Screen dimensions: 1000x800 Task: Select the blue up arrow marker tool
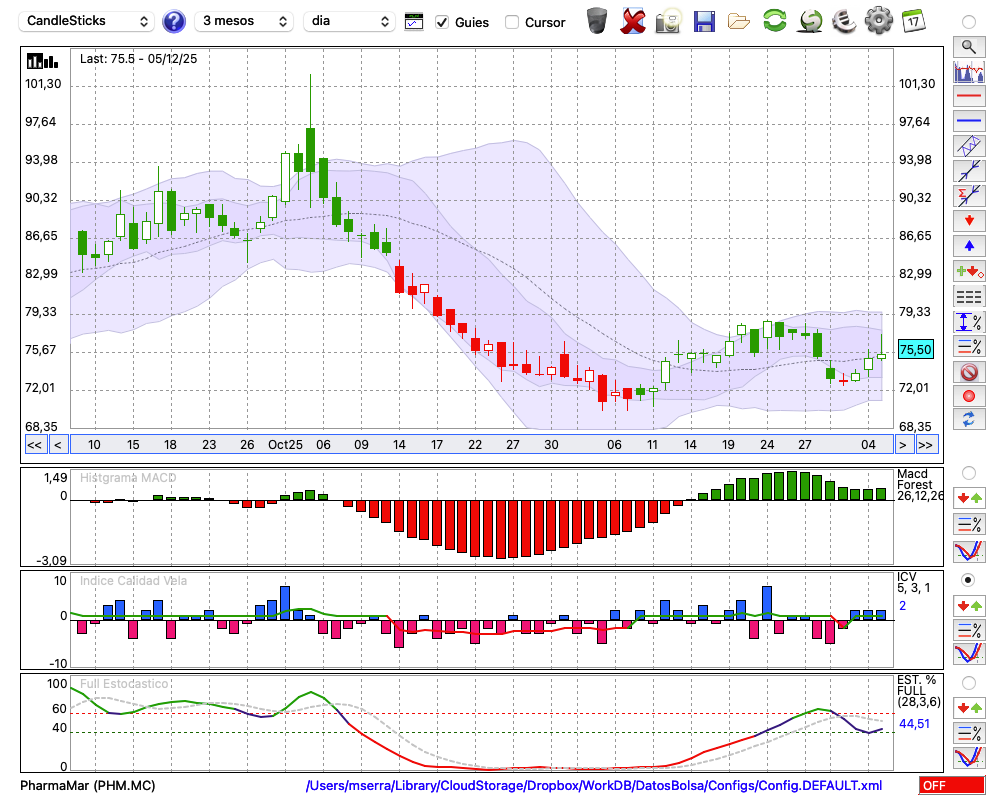click(x=968, y=245)
